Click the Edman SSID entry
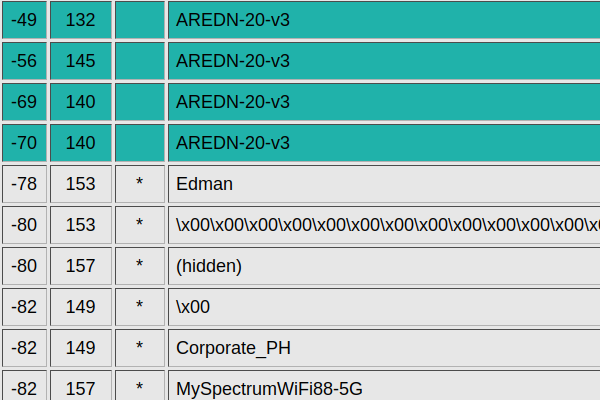Screen dimensions: 600x400 pyautogui.click(x=204, y=184)
